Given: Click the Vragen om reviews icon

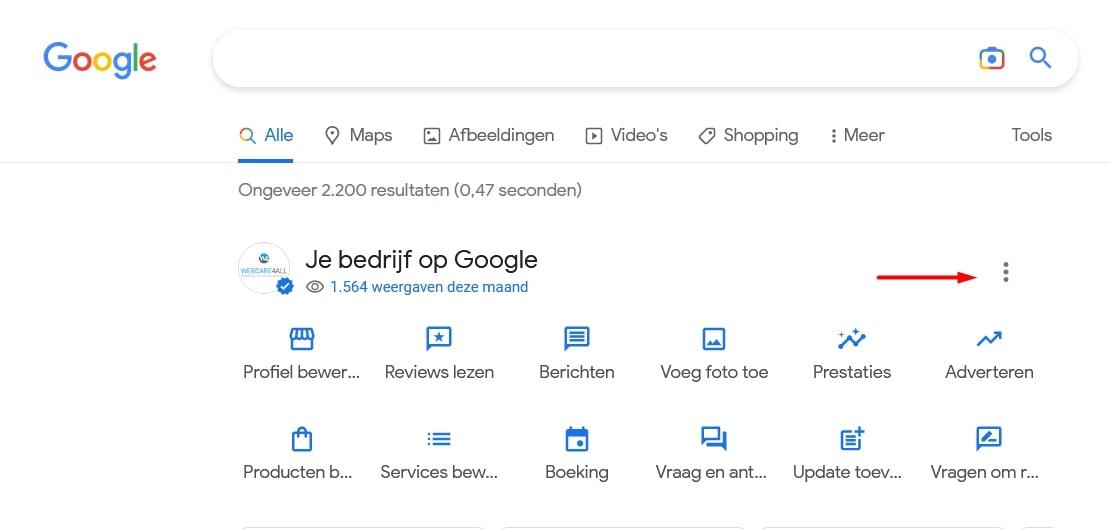Looking at the screenshot, I should 989,439.
